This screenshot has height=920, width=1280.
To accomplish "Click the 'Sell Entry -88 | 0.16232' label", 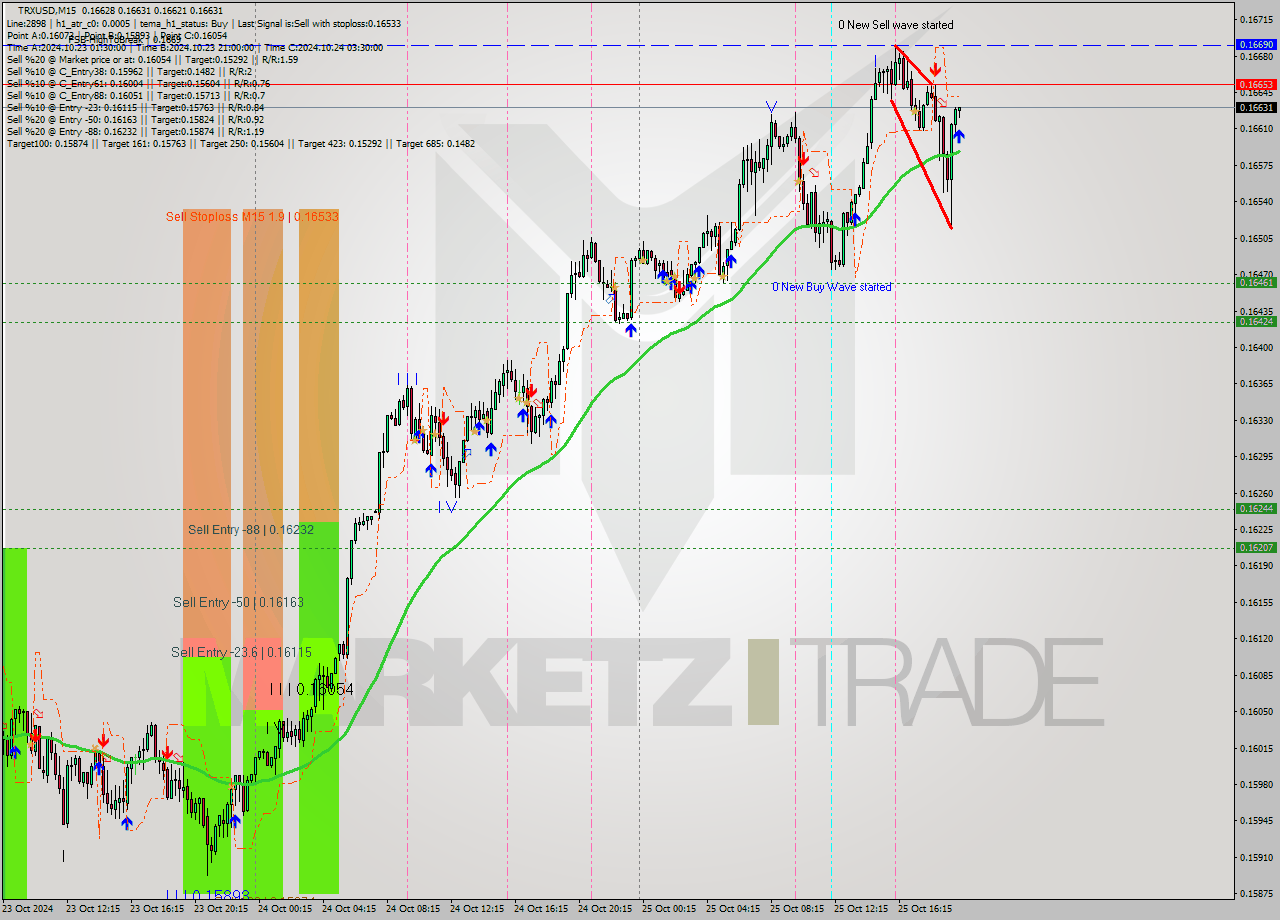I will [251, 530].
